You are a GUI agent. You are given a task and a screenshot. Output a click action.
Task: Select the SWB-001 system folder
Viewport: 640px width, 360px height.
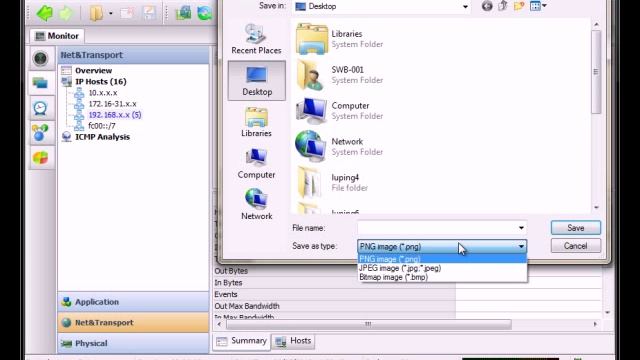coord(340,75)
